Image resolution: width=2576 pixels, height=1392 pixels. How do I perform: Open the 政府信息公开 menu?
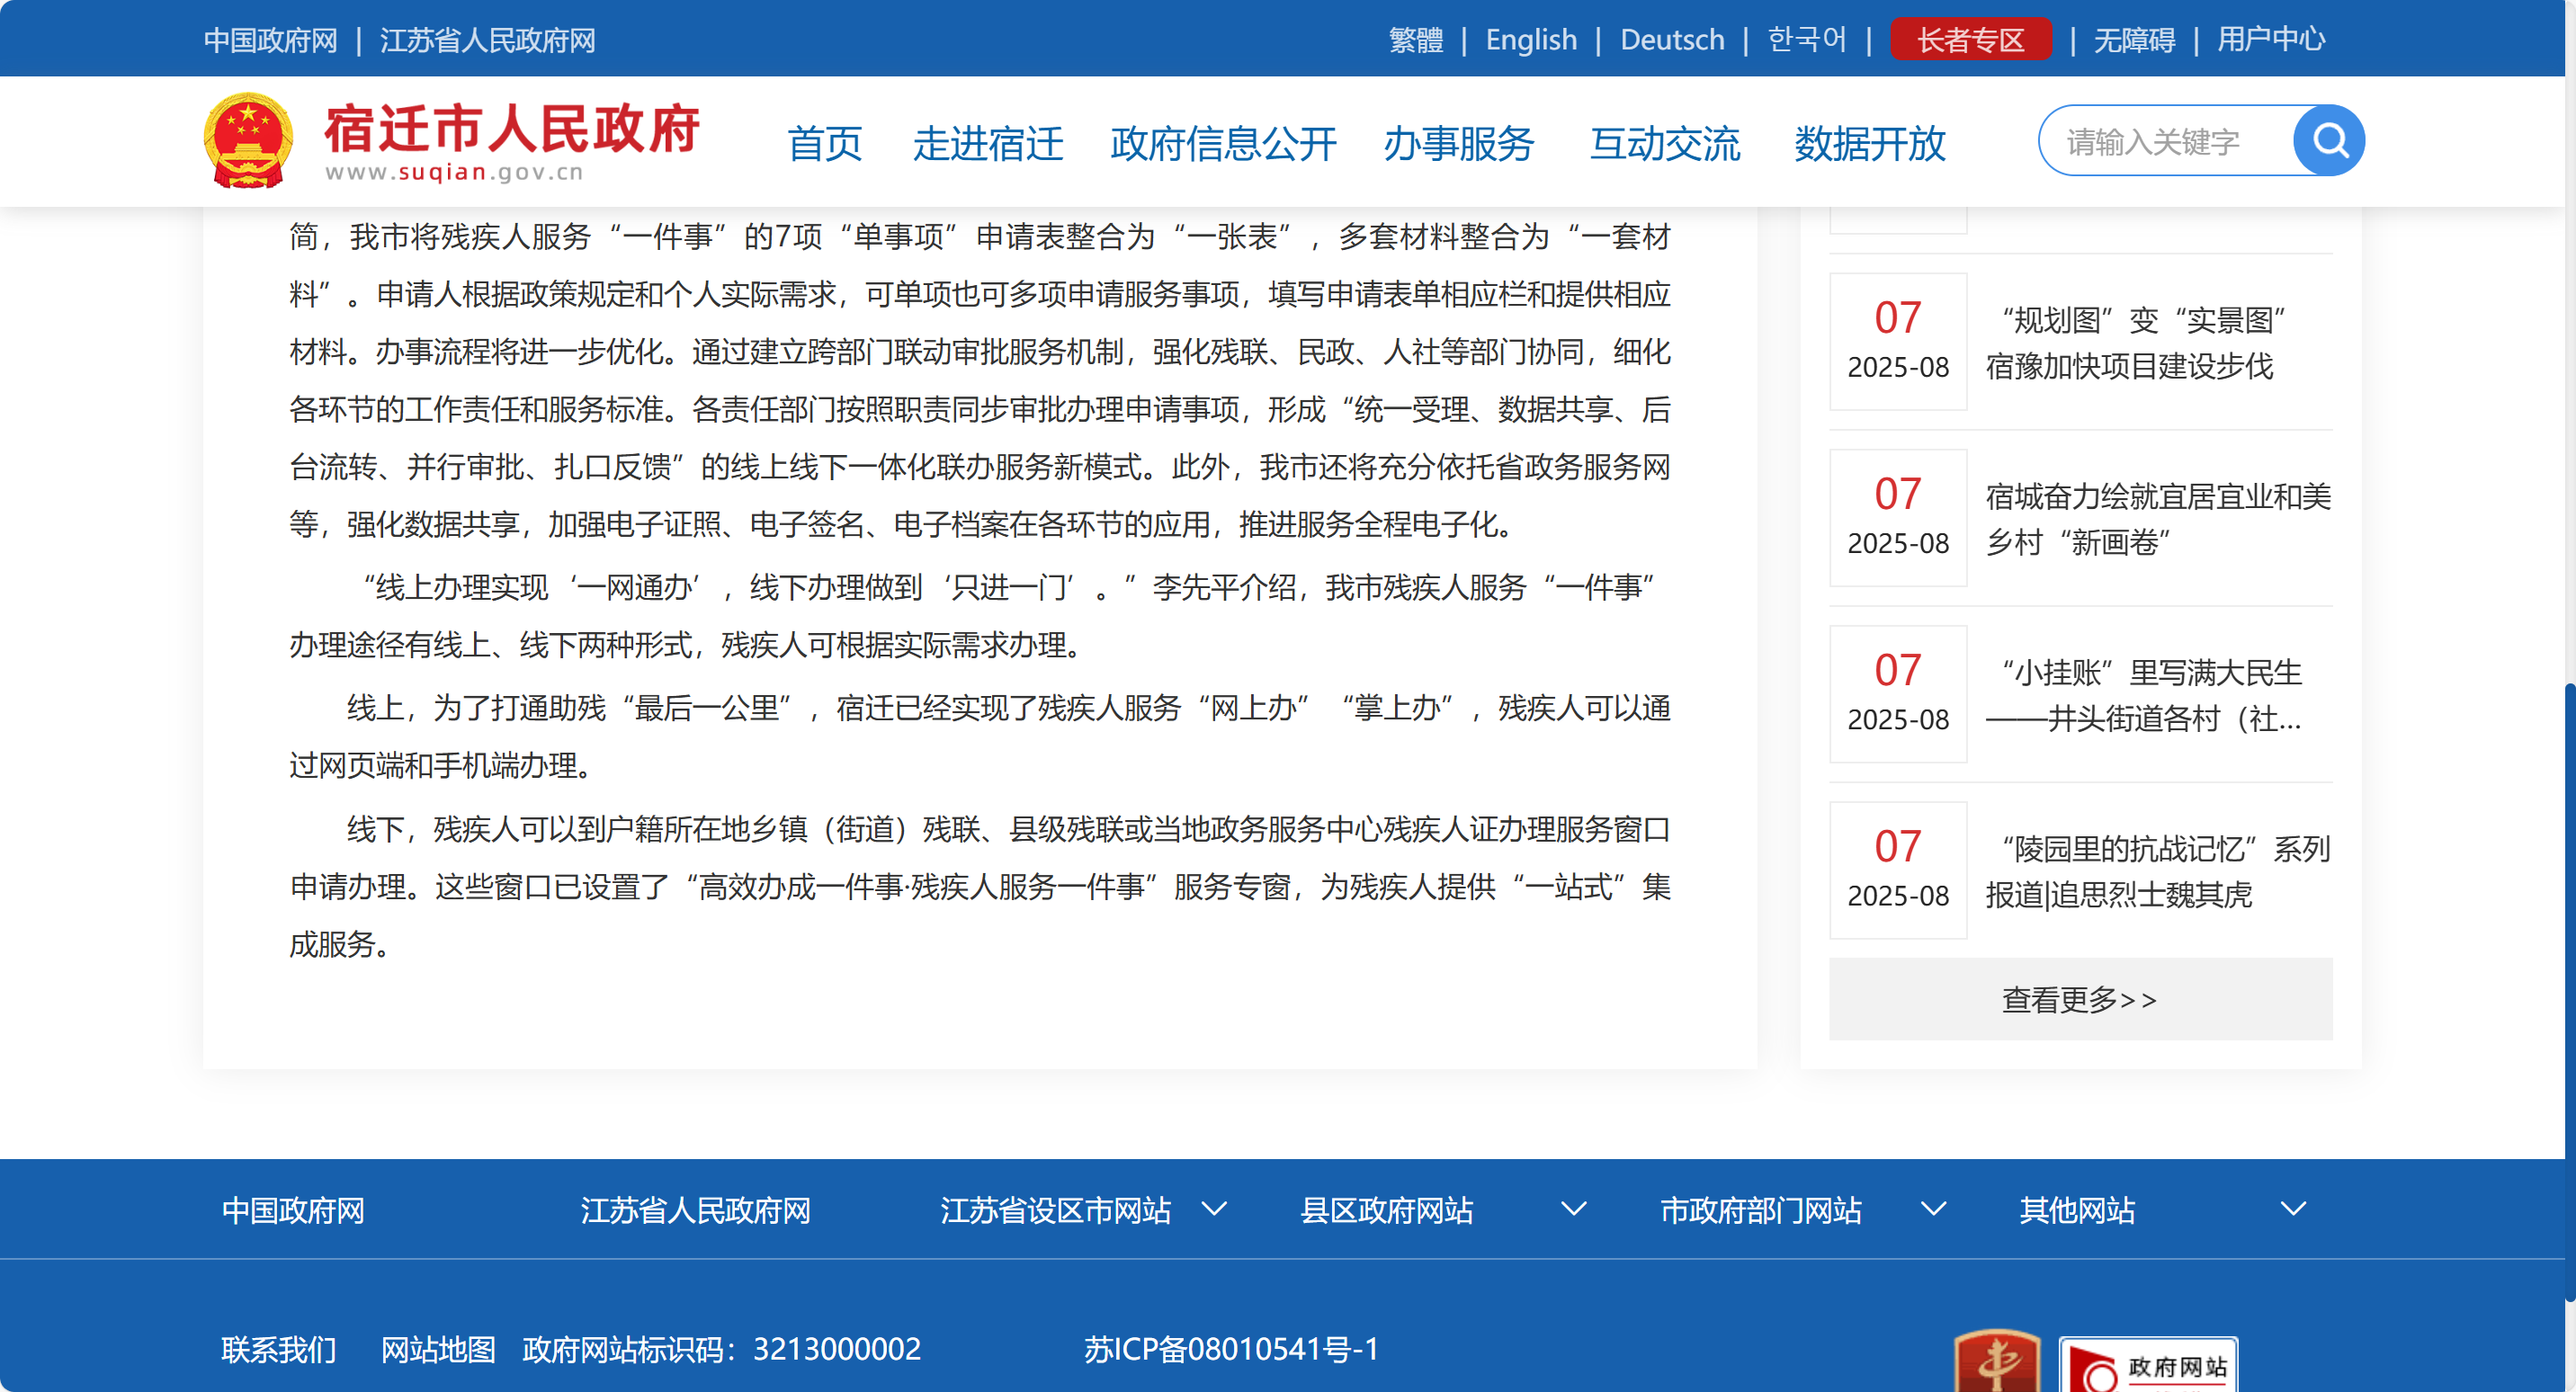tap(1222, 144)
